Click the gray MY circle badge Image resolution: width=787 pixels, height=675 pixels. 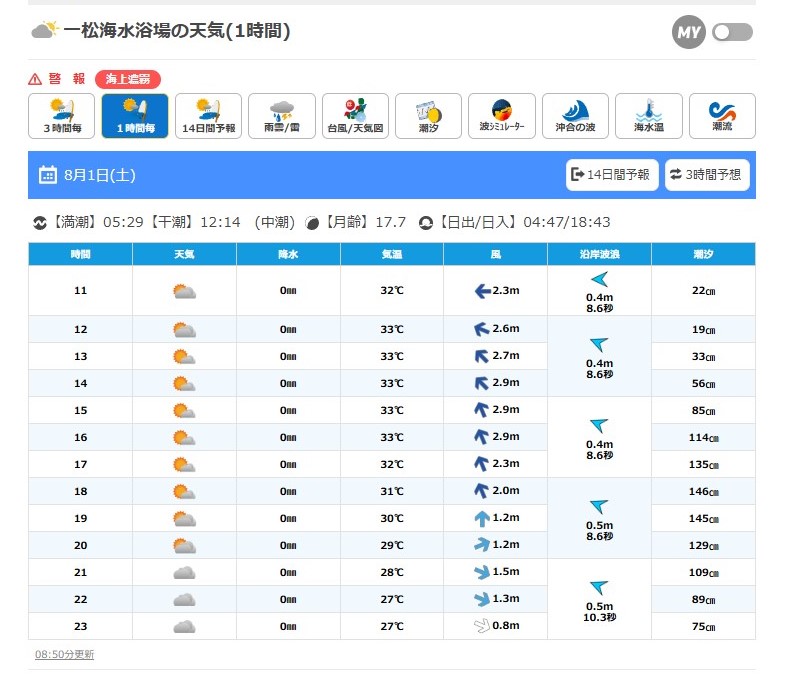689,33
